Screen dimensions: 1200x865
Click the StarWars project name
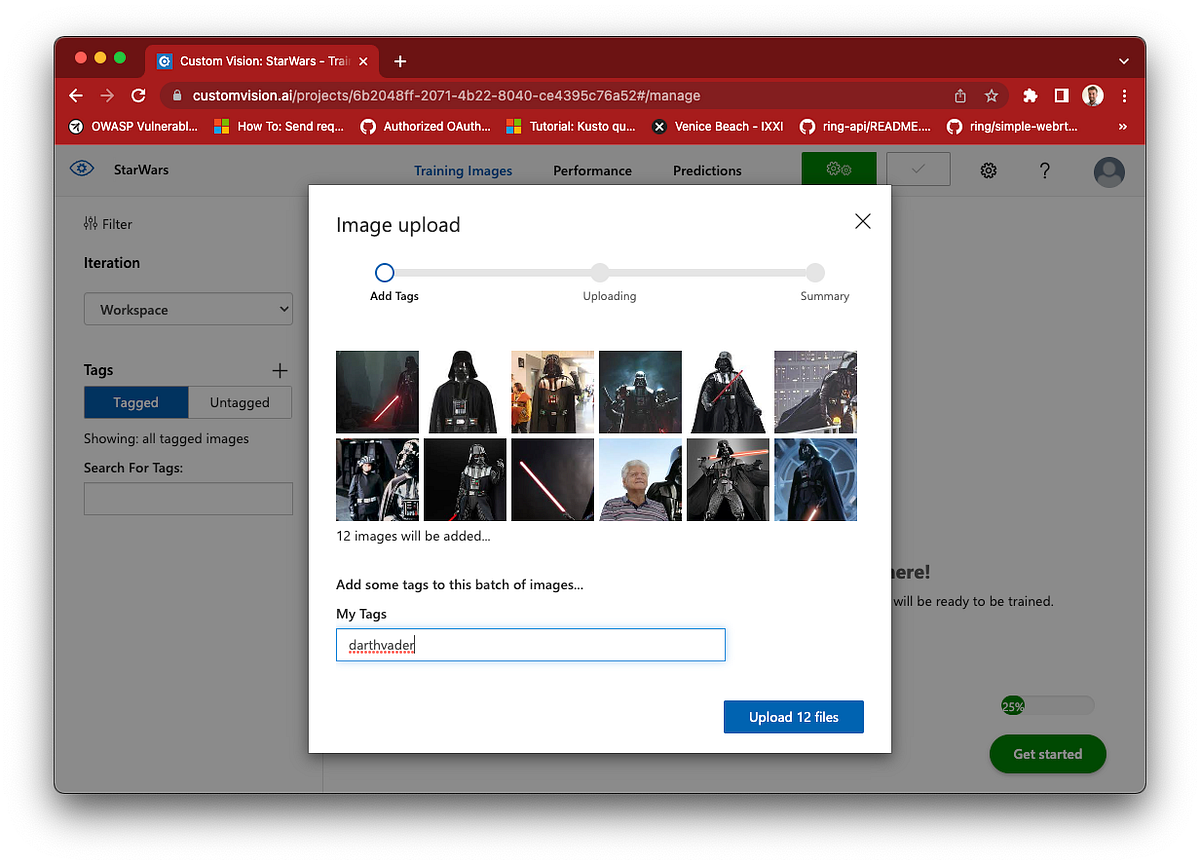[x=141, y=170]
